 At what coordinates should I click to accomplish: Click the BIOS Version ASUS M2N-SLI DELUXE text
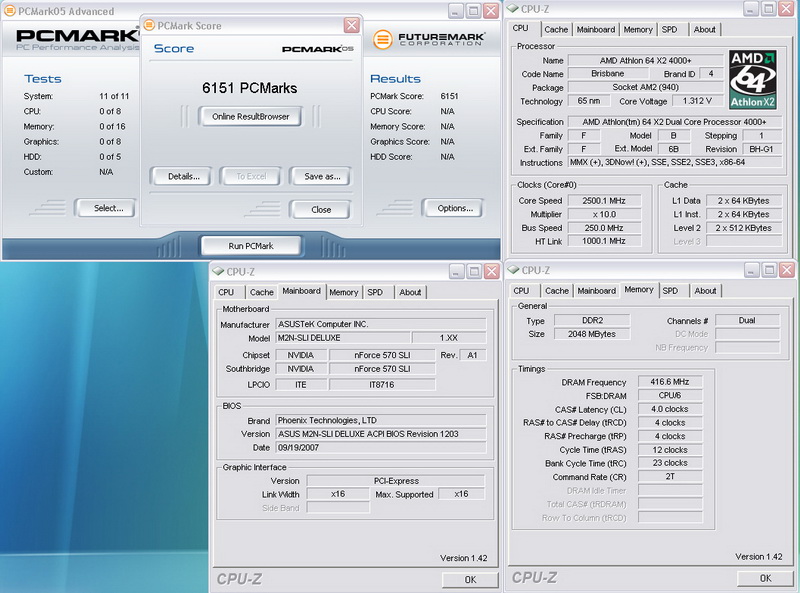pyautogui.click(x=381, y=434)
